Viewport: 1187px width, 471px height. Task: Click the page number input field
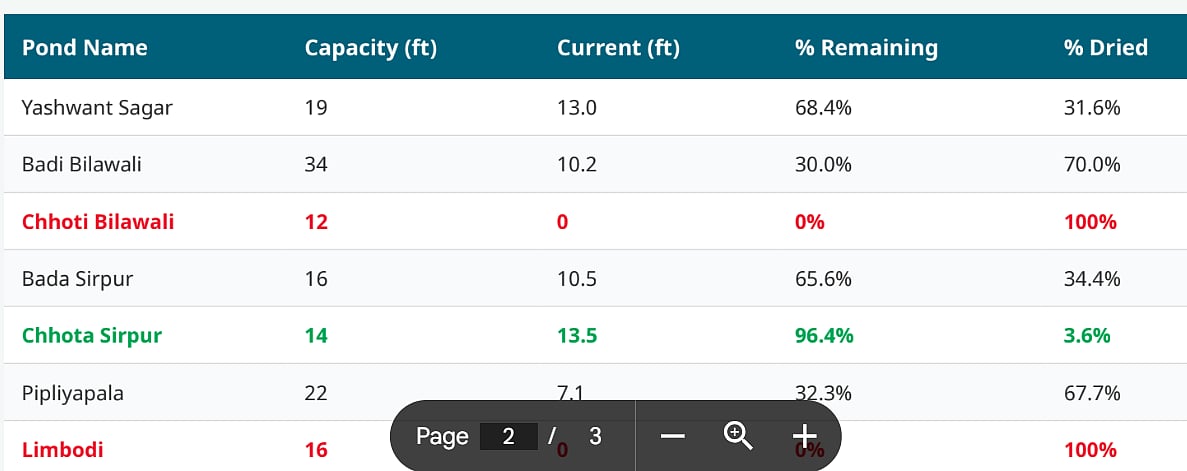[x=509, y=436]
